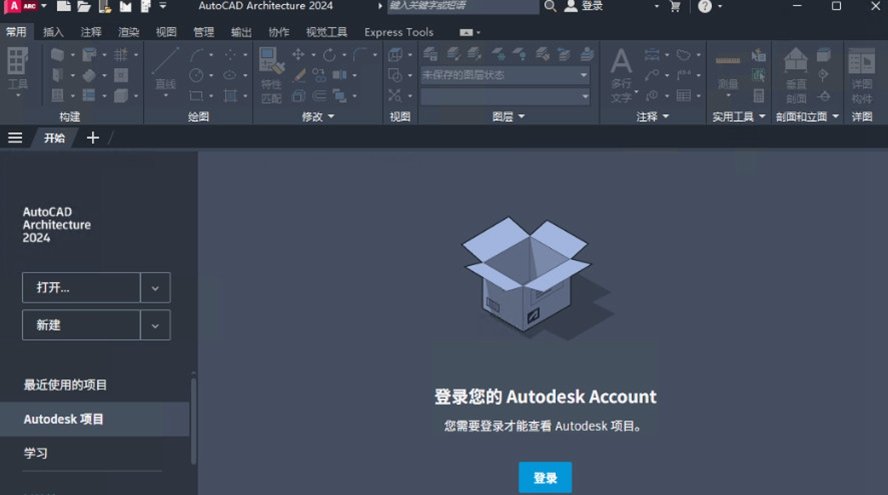Viewport: 888px width, 495px height.
Task: Select the Rotate tool in 修改 panel
Action: [x=329, y=54]
